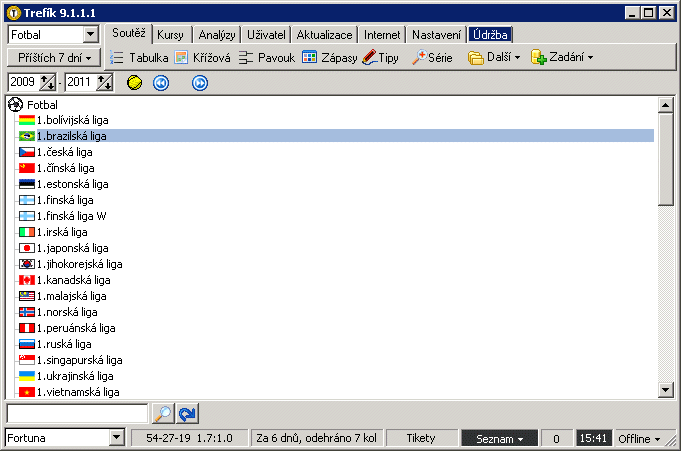Click the list scrollbar up arrow
The height and width of the screenshot is (451, 681).
coord(665,105)
